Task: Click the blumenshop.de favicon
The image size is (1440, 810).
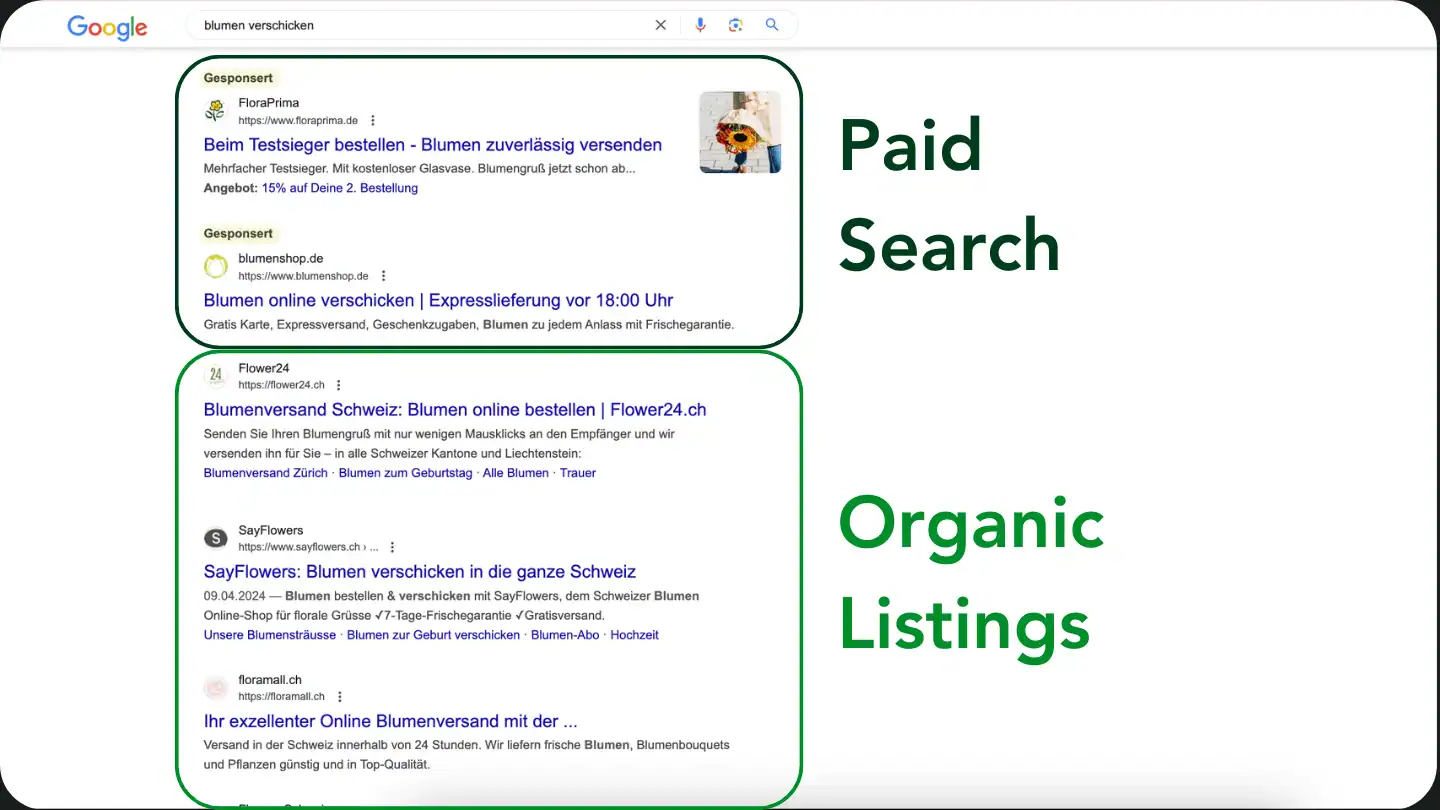Action: pos(215,266)
